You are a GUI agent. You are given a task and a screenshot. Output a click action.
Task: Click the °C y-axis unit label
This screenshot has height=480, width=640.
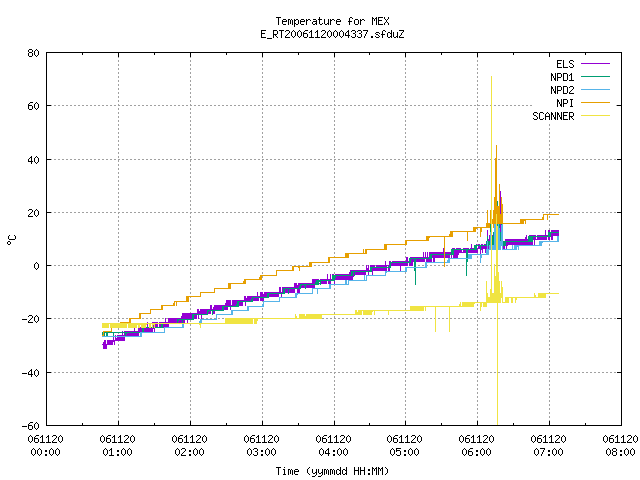pyautogui.click(x=11, y=240)
